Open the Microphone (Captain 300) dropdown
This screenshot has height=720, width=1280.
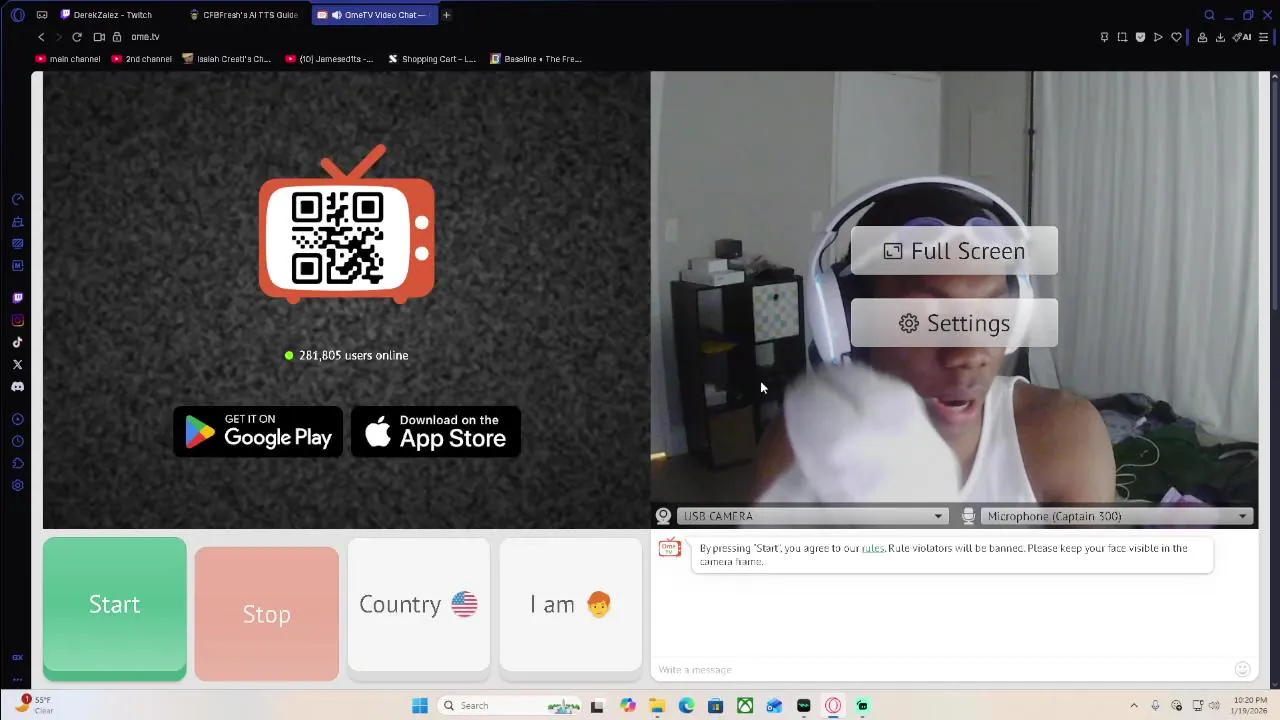click(x=1116, y=516)
